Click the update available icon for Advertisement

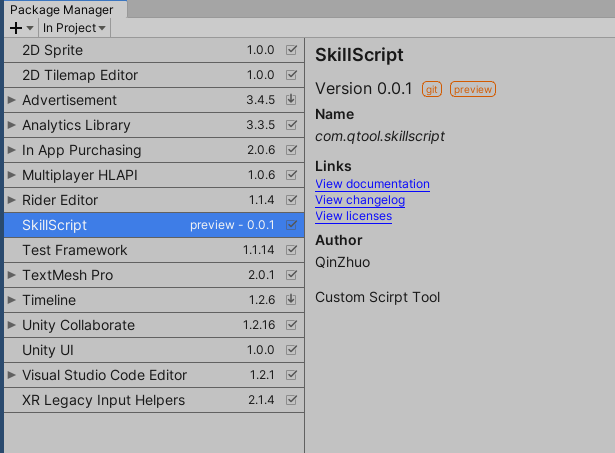coord(291,100)
